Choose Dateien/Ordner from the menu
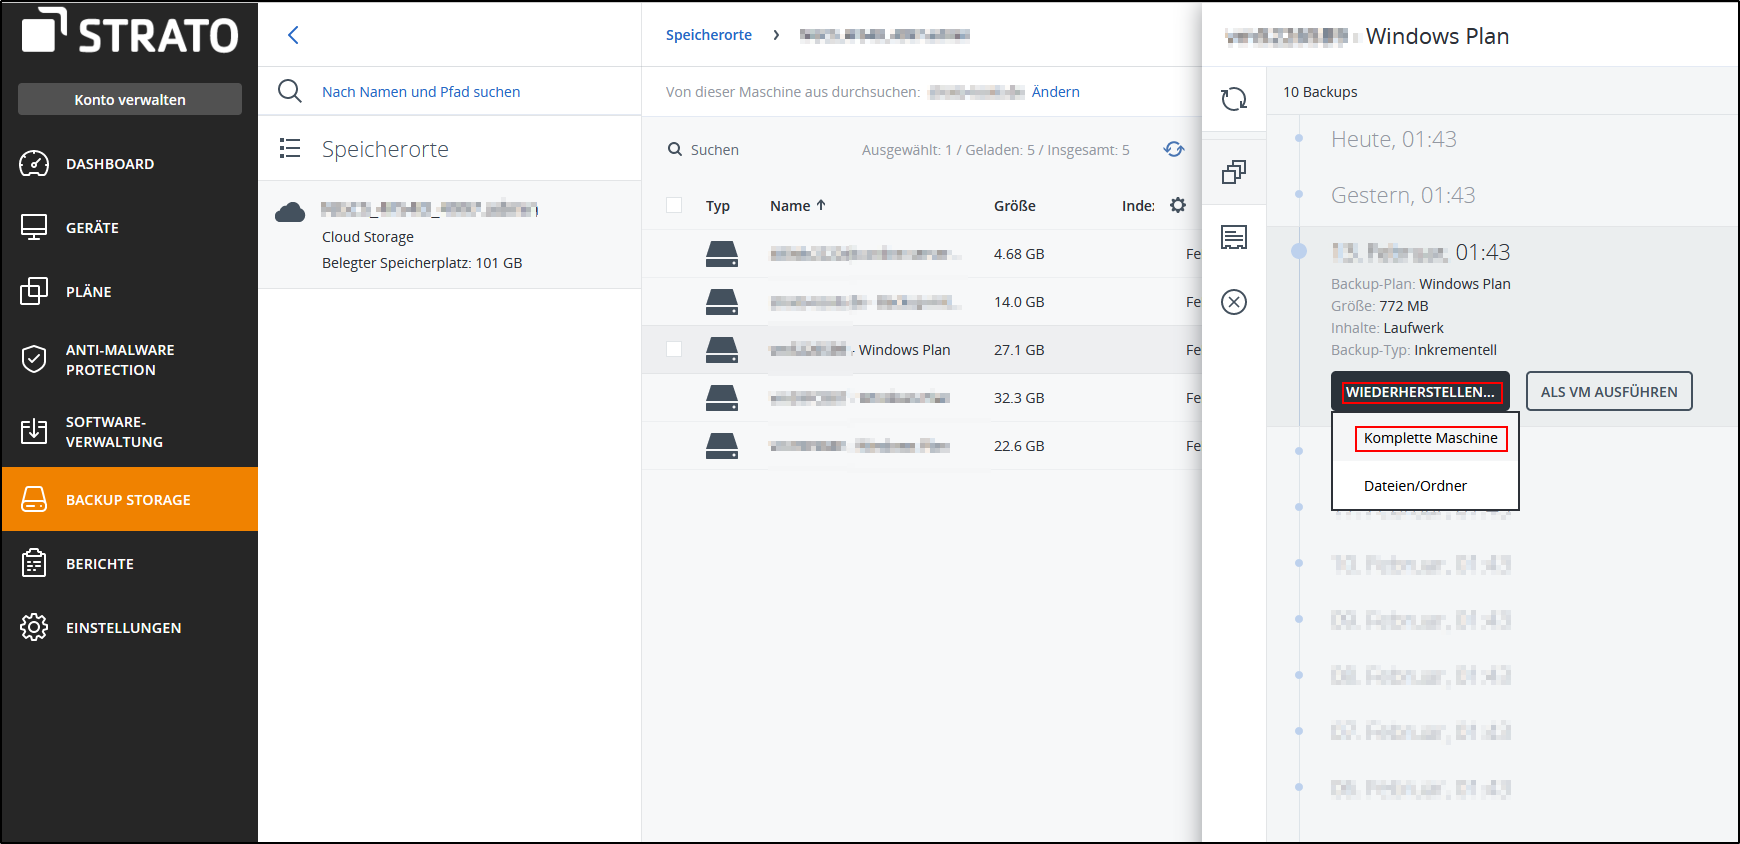 [x=1415, y=486]
